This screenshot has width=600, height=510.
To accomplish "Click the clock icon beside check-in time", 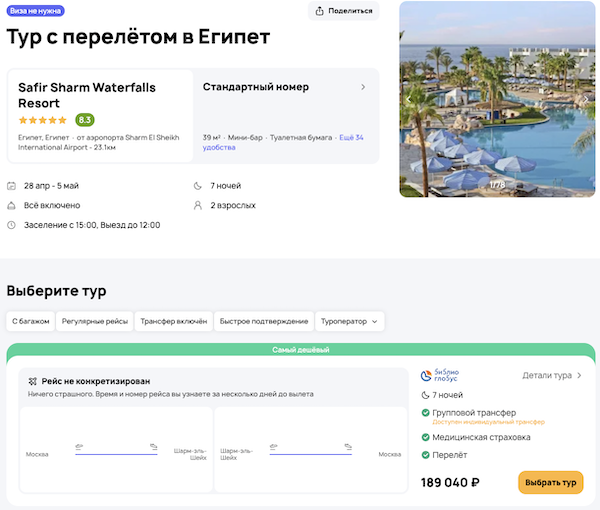I will (11, 225).
